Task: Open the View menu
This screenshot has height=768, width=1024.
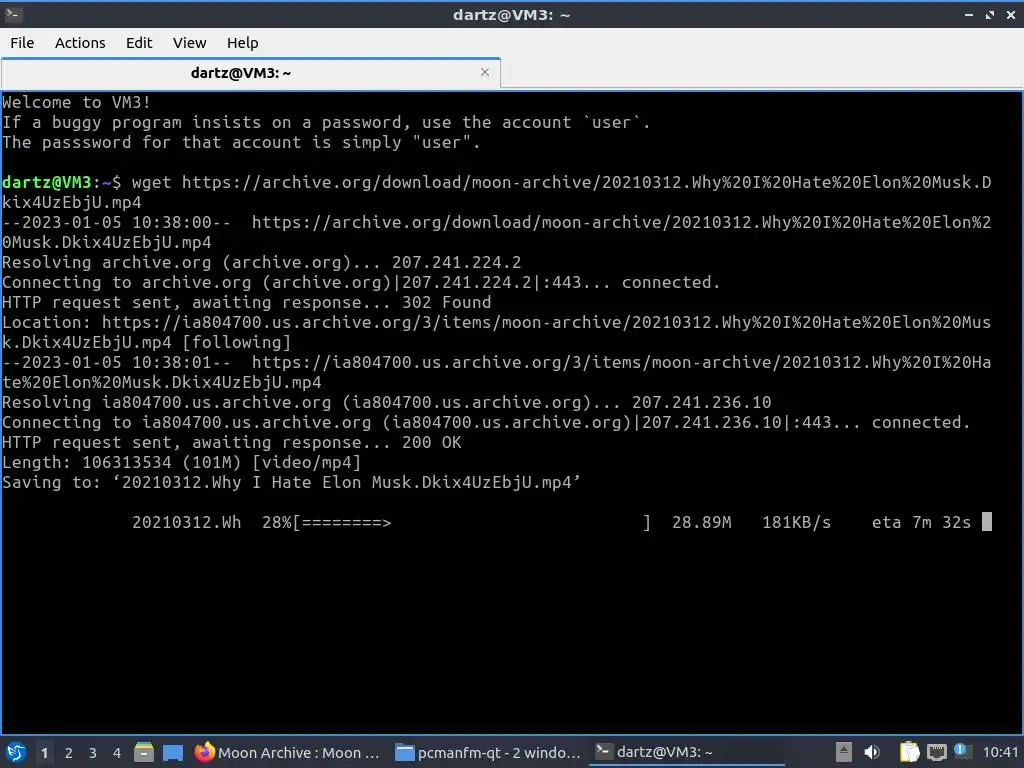Action: (x=189, y=43)
